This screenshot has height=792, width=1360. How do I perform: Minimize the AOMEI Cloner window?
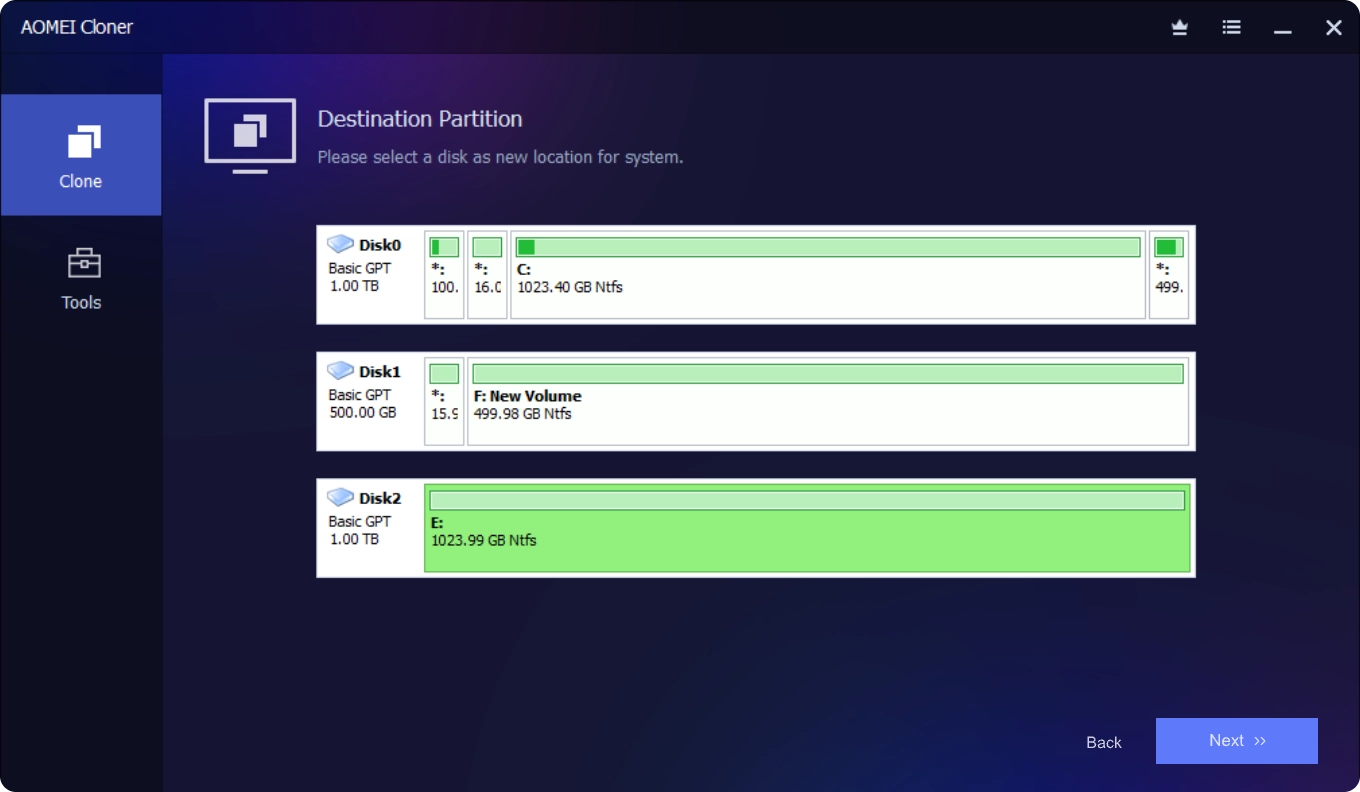click(1283, 29)
